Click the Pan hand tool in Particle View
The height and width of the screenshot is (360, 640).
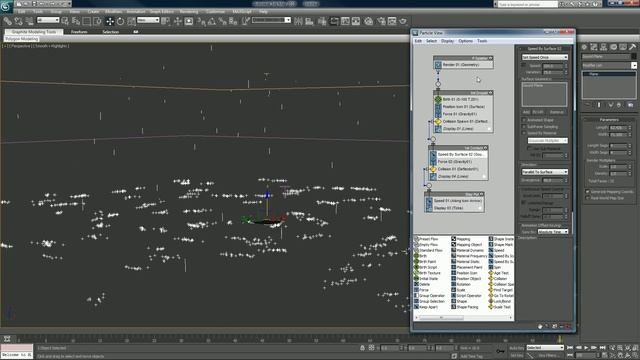click(x=540, y=326)
